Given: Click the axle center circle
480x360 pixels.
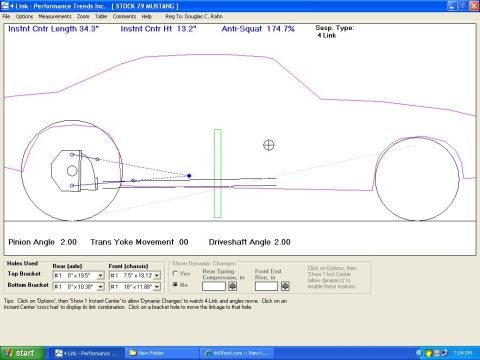Looking at the screenshot, I should [x=72, y=171].
